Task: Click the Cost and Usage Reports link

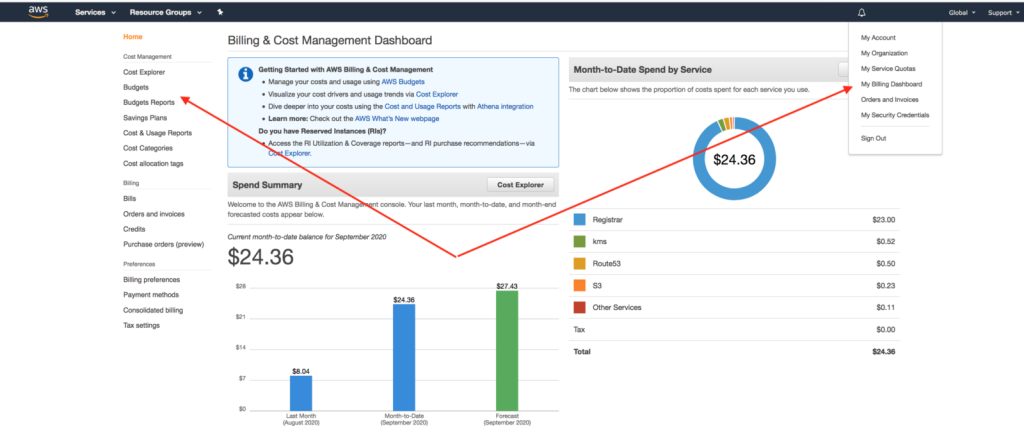Action: [423, 106]
